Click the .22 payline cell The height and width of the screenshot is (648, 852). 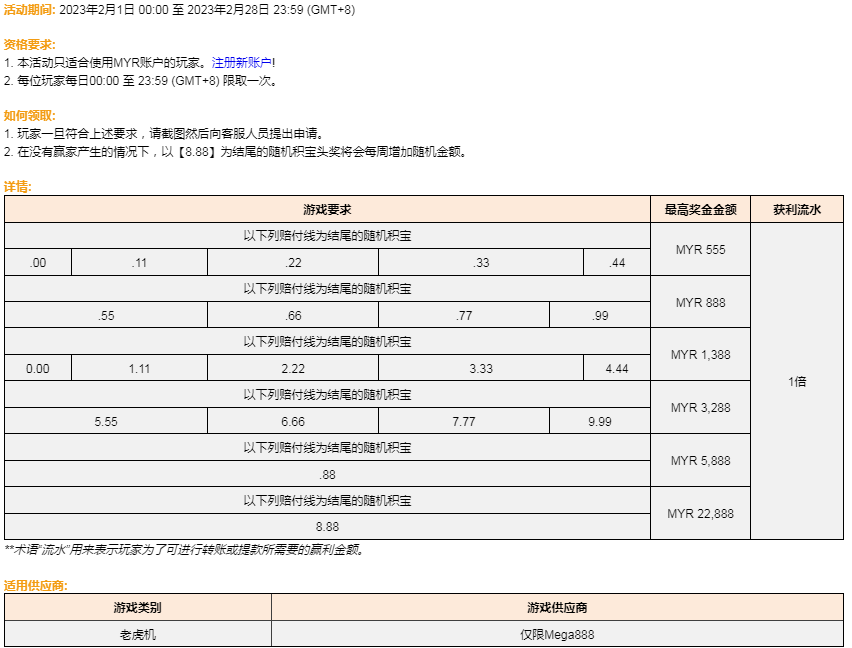tap(293, 263)
